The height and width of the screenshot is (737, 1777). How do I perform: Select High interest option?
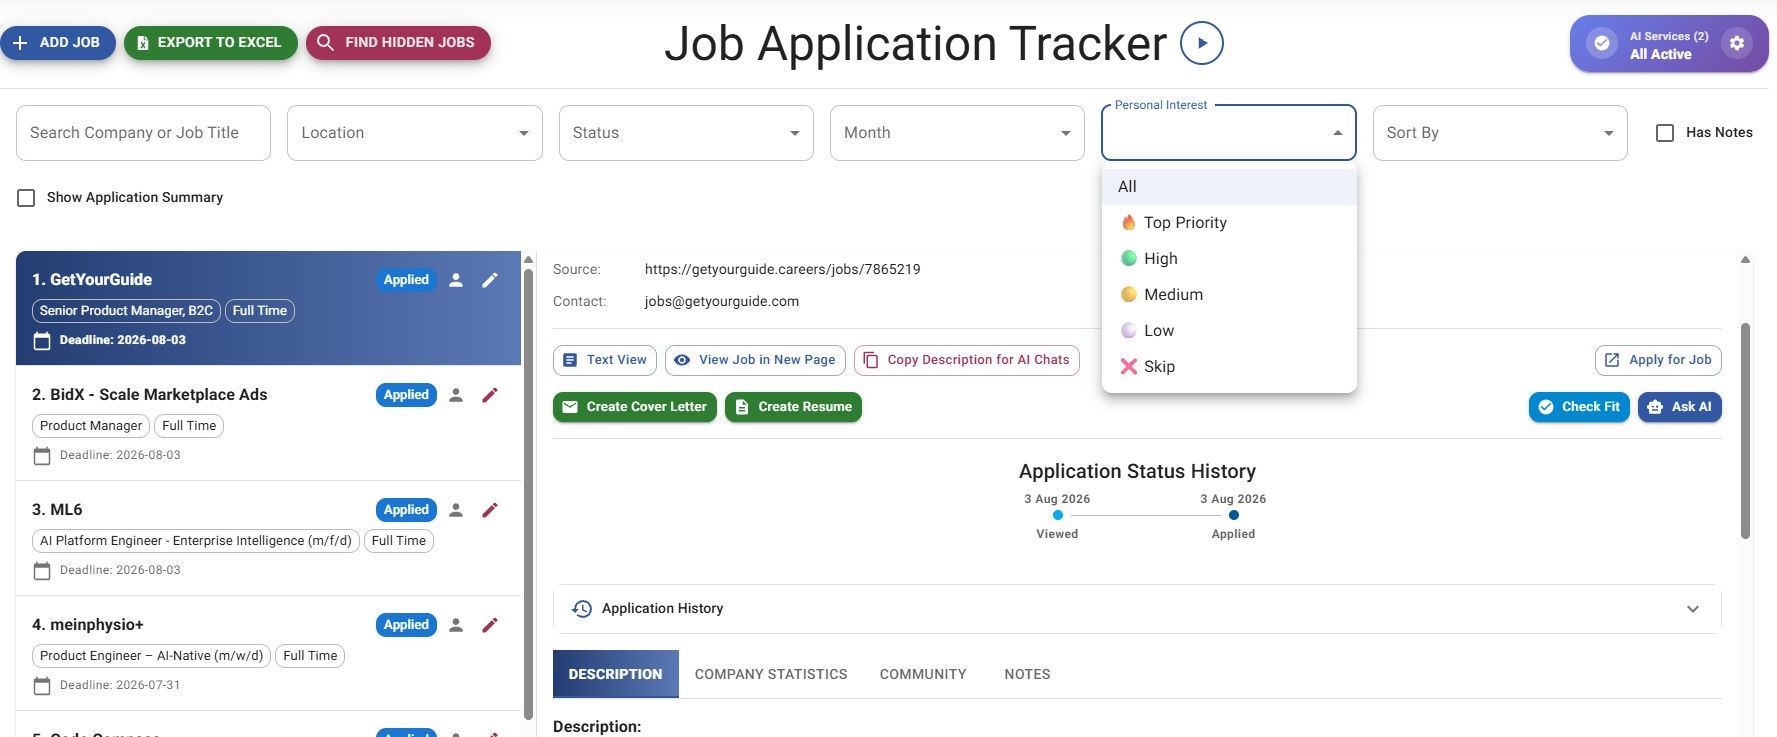coord(1229,258)
